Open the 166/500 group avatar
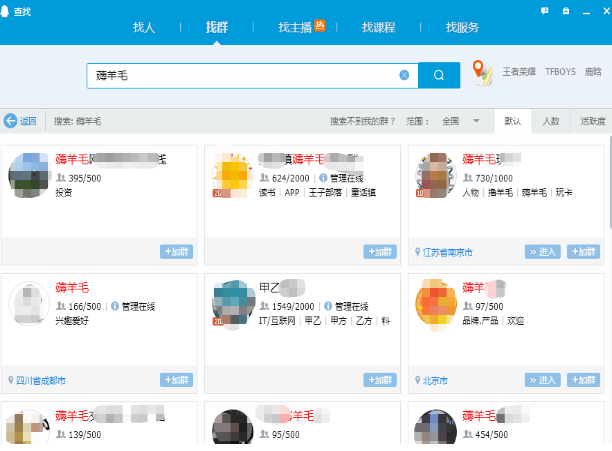 pos(29,303)
